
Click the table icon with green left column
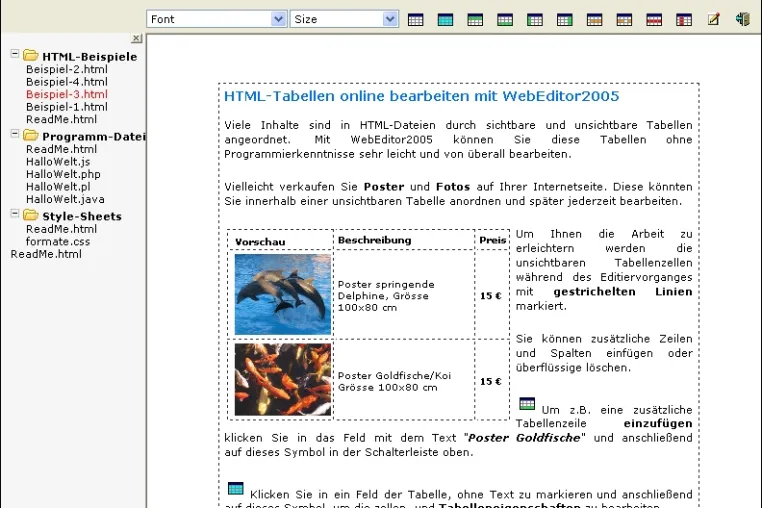click(x=535, y=19)
